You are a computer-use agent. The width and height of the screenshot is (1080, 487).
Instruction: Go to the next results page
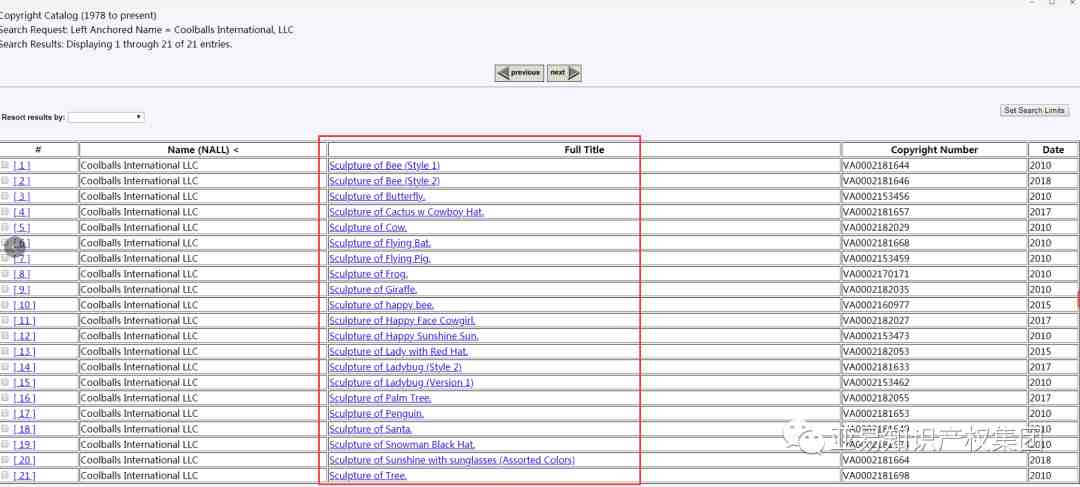pyautogui.click(x=564, y=73)
